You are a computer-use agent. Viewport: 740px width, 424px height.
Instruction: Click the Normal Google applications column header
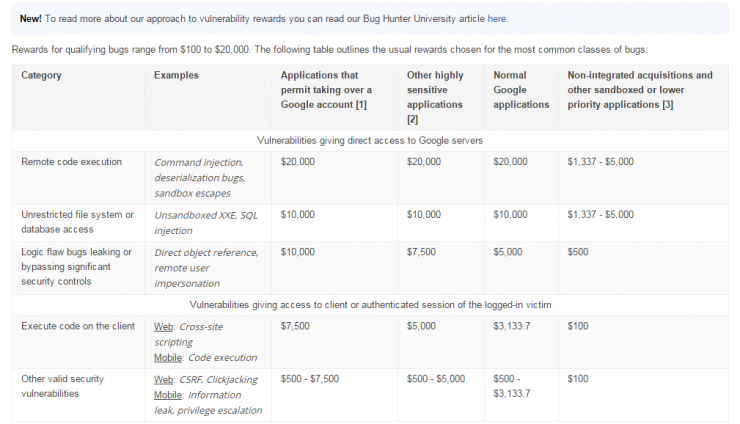pos(521,89)
